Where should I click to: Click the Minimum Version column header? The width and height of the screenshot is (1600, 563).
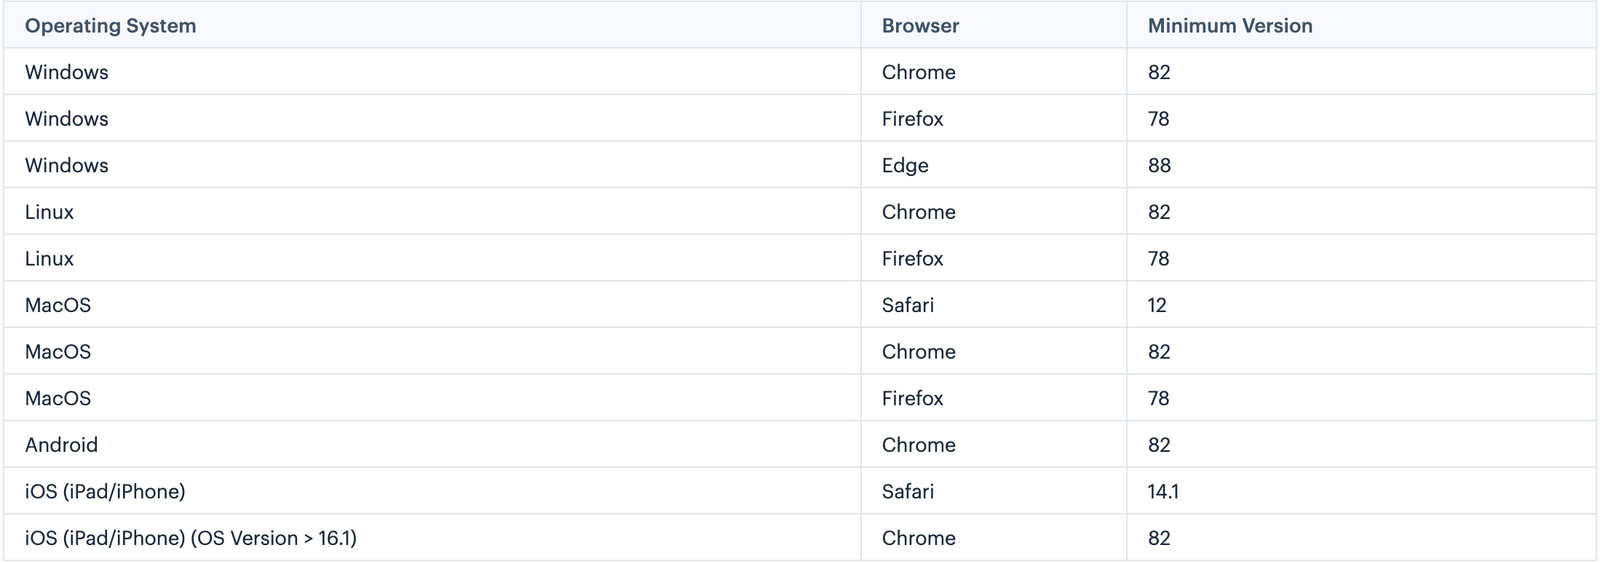1230,26
